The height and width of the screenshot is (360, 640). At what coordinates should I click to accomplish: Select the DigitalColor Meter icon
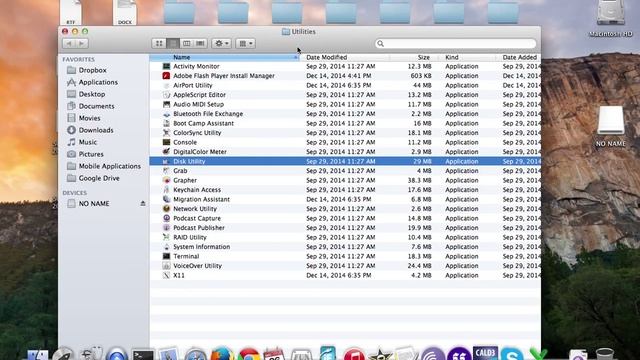click(x=166, y=151)
